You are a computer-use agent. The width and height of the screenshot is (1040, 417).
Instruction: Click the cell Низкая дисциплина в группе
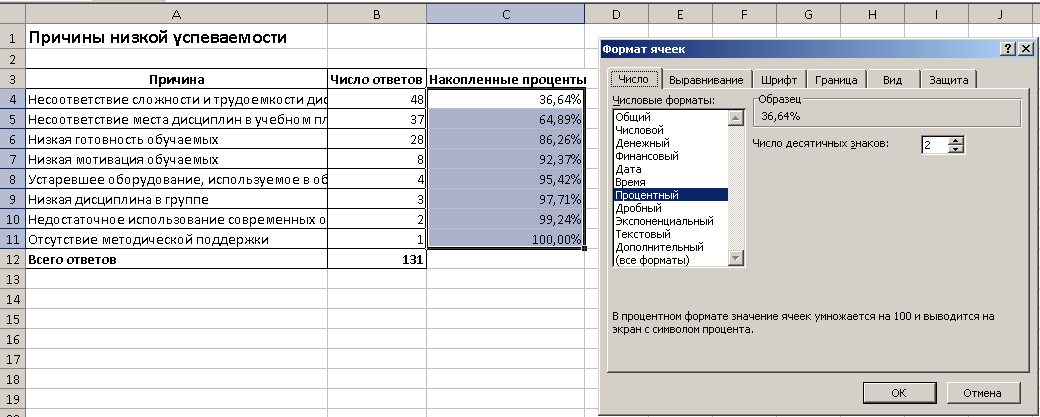tap(176, 199)
